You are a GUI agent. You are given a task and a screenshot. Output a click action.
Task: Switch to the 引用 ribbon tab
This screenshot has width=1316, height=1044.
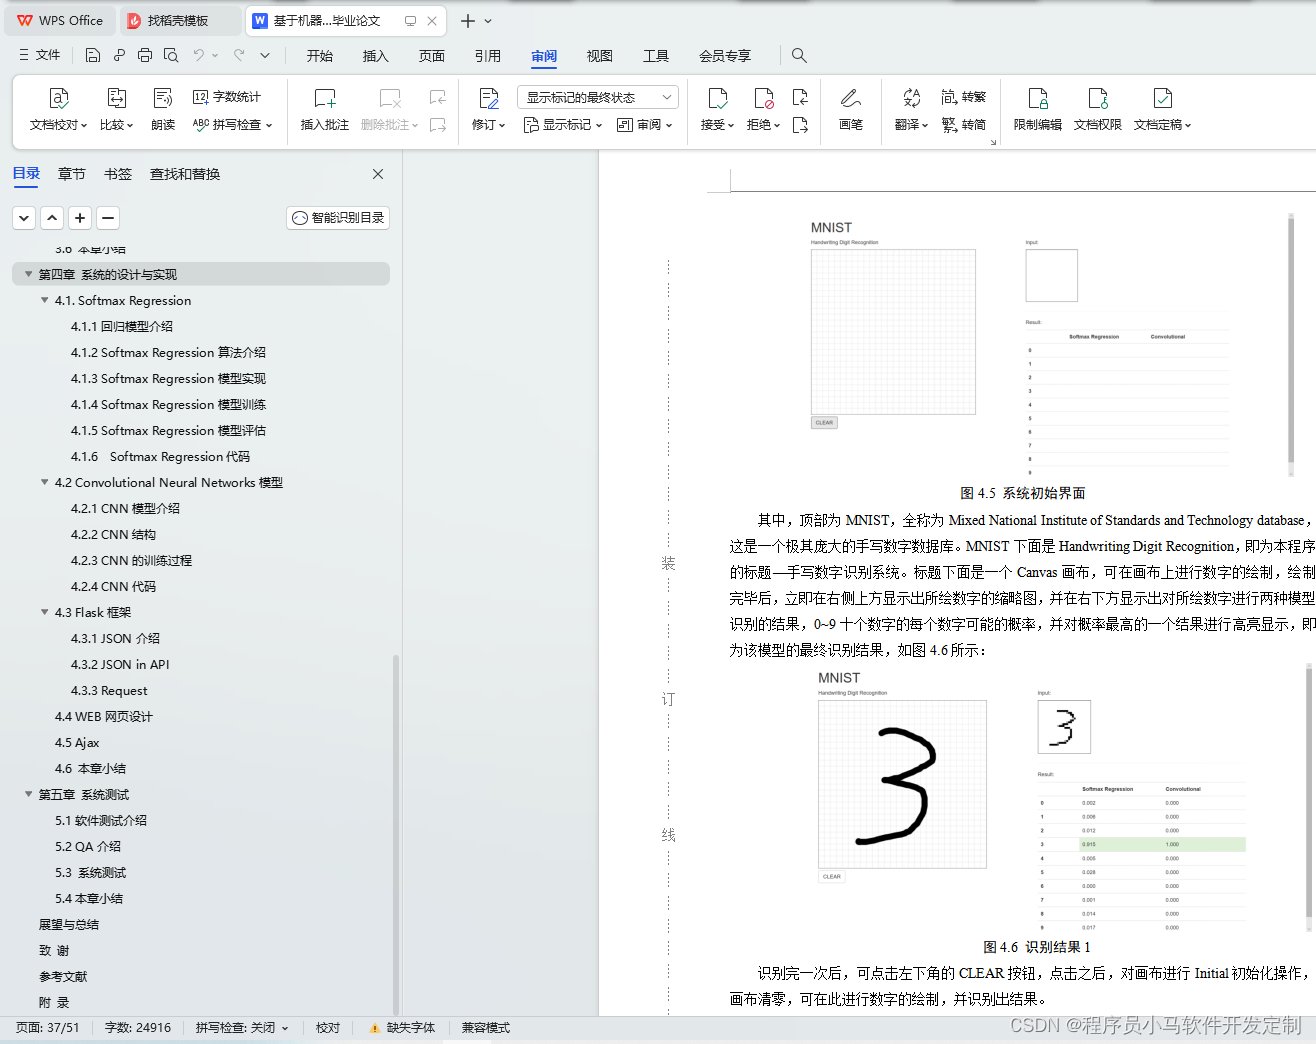[x=488, y=56]
